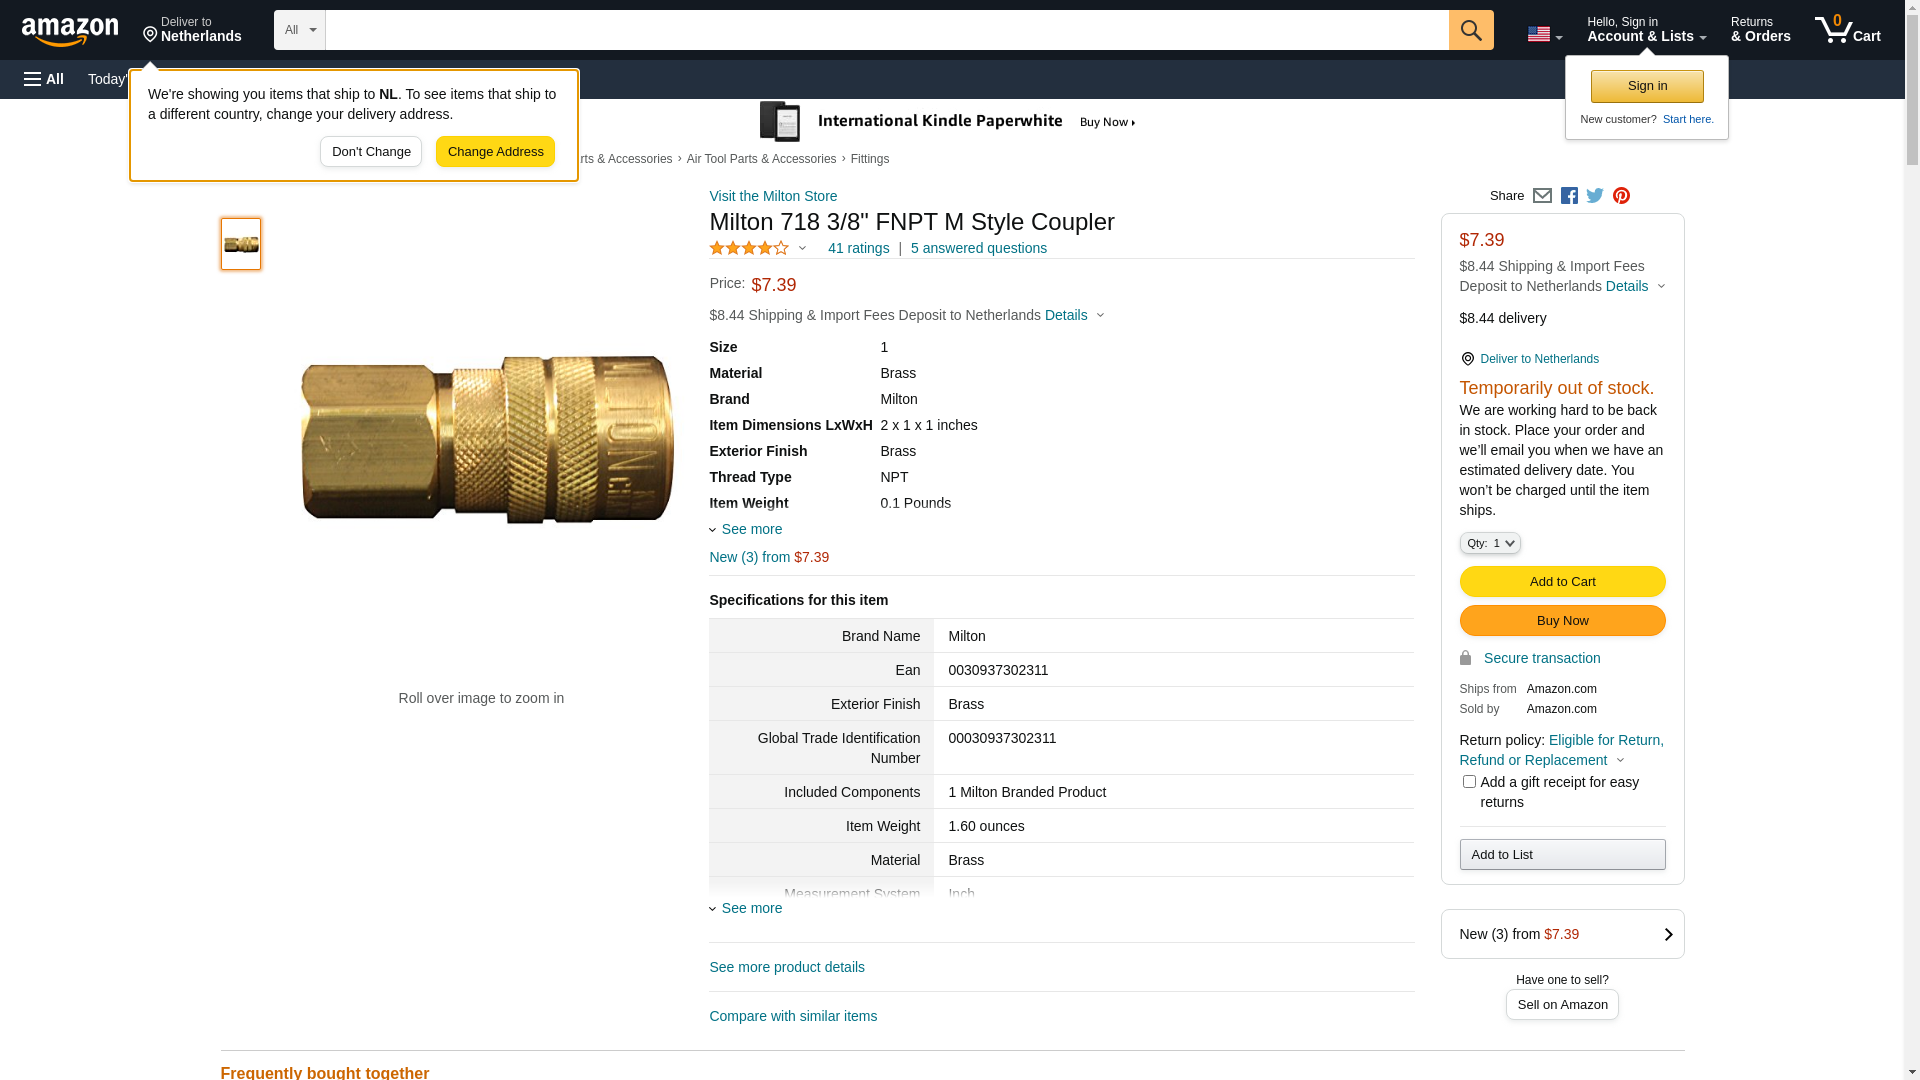Viewport: 1920px width, 1080px height.
Task: Check the gift receipt checkbox
Action: pos(1468,782)
